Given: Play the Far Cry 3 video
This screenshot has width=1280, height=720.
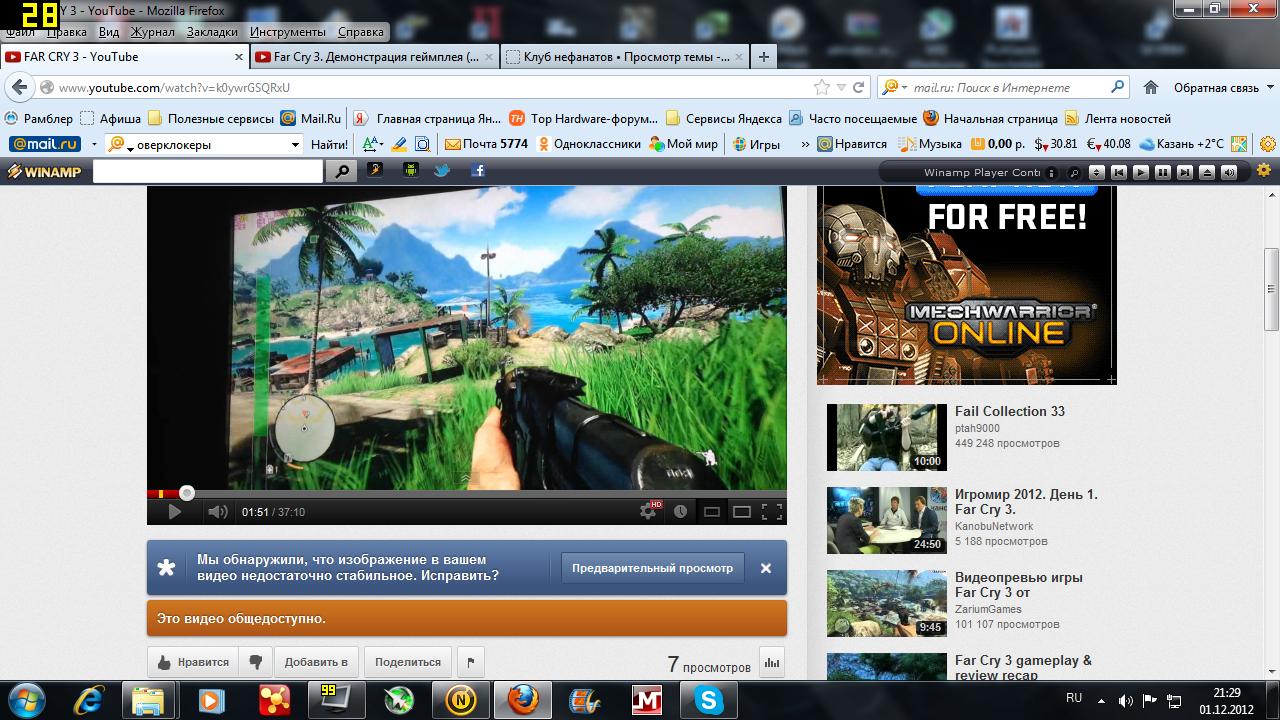Looking at the screenshot, I should point(174,512).
